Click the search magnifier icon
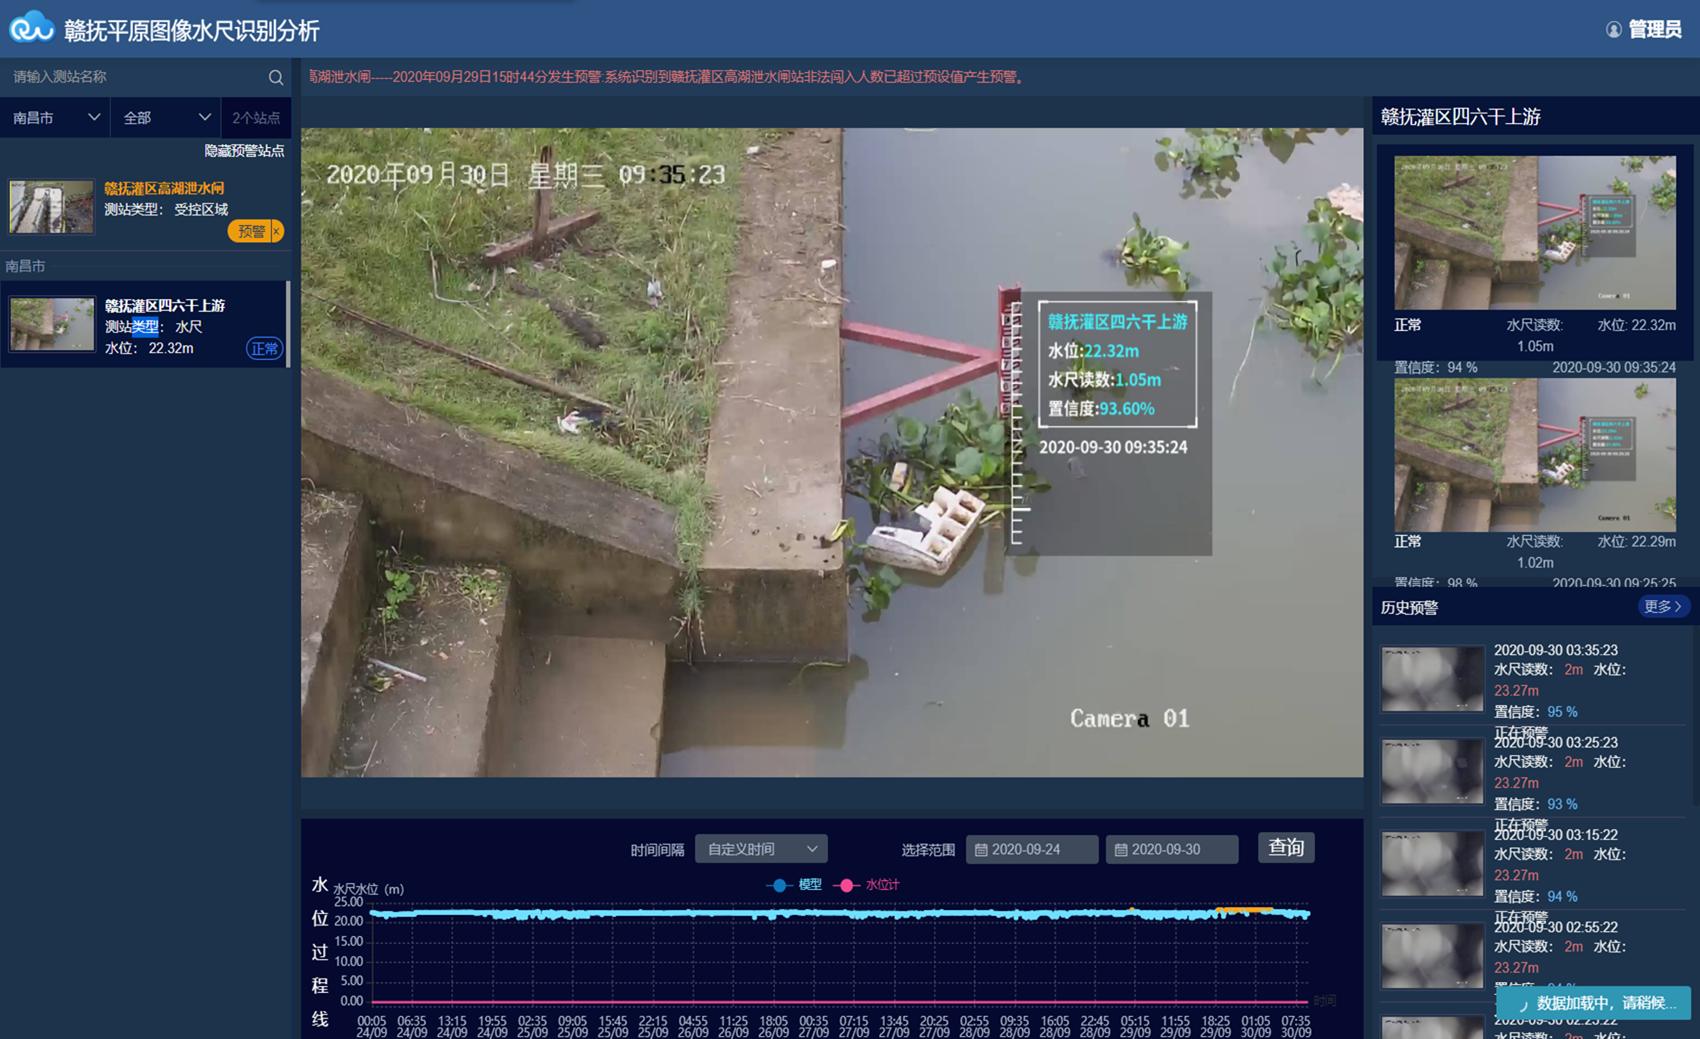 pos(276,77)
